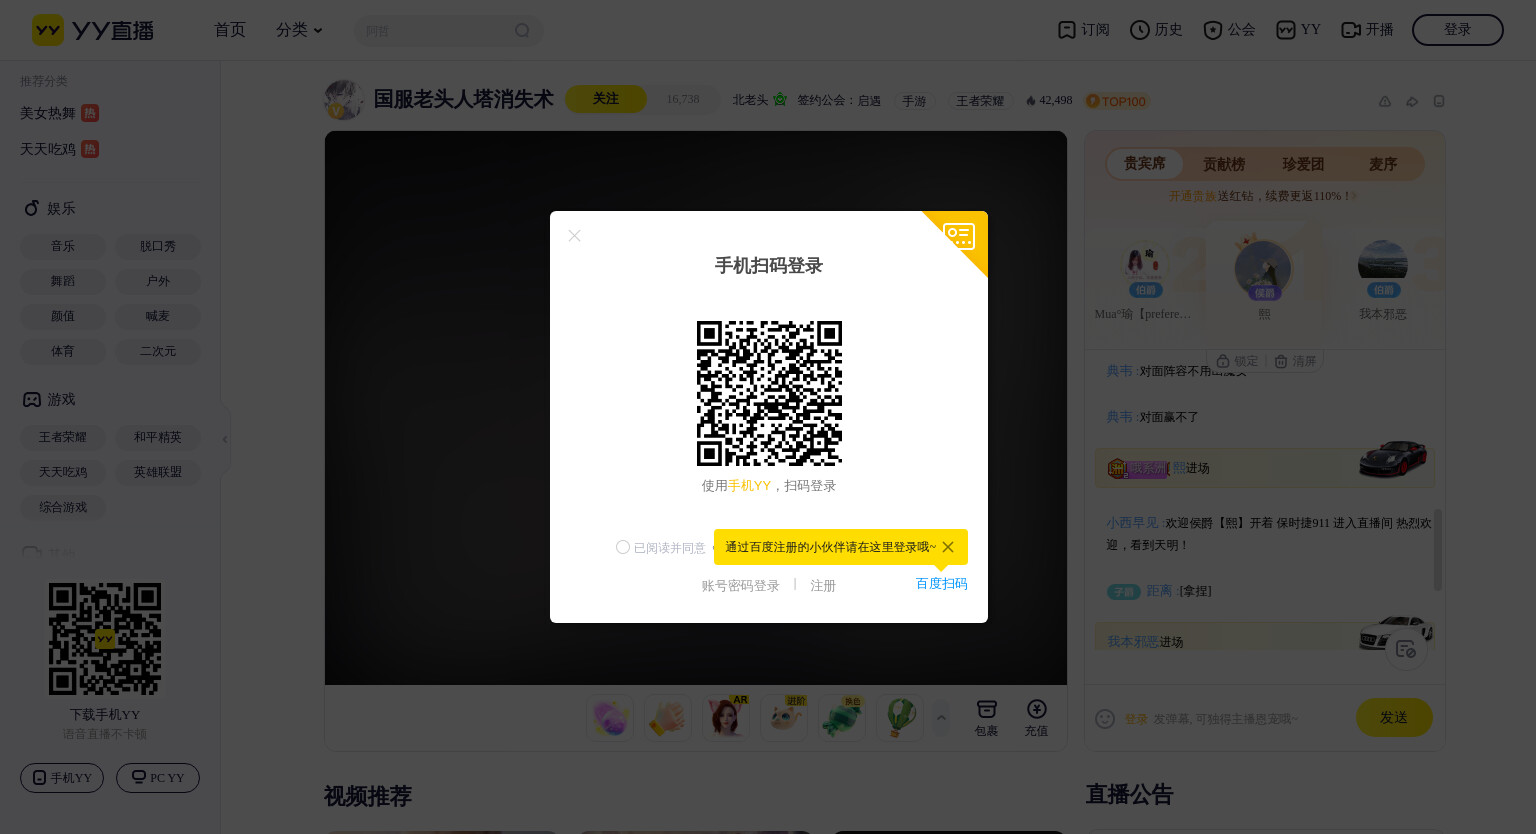Screen dimensions: 1536x834
Task: Open 历史 viewing history
Action: pos(1156,30)
